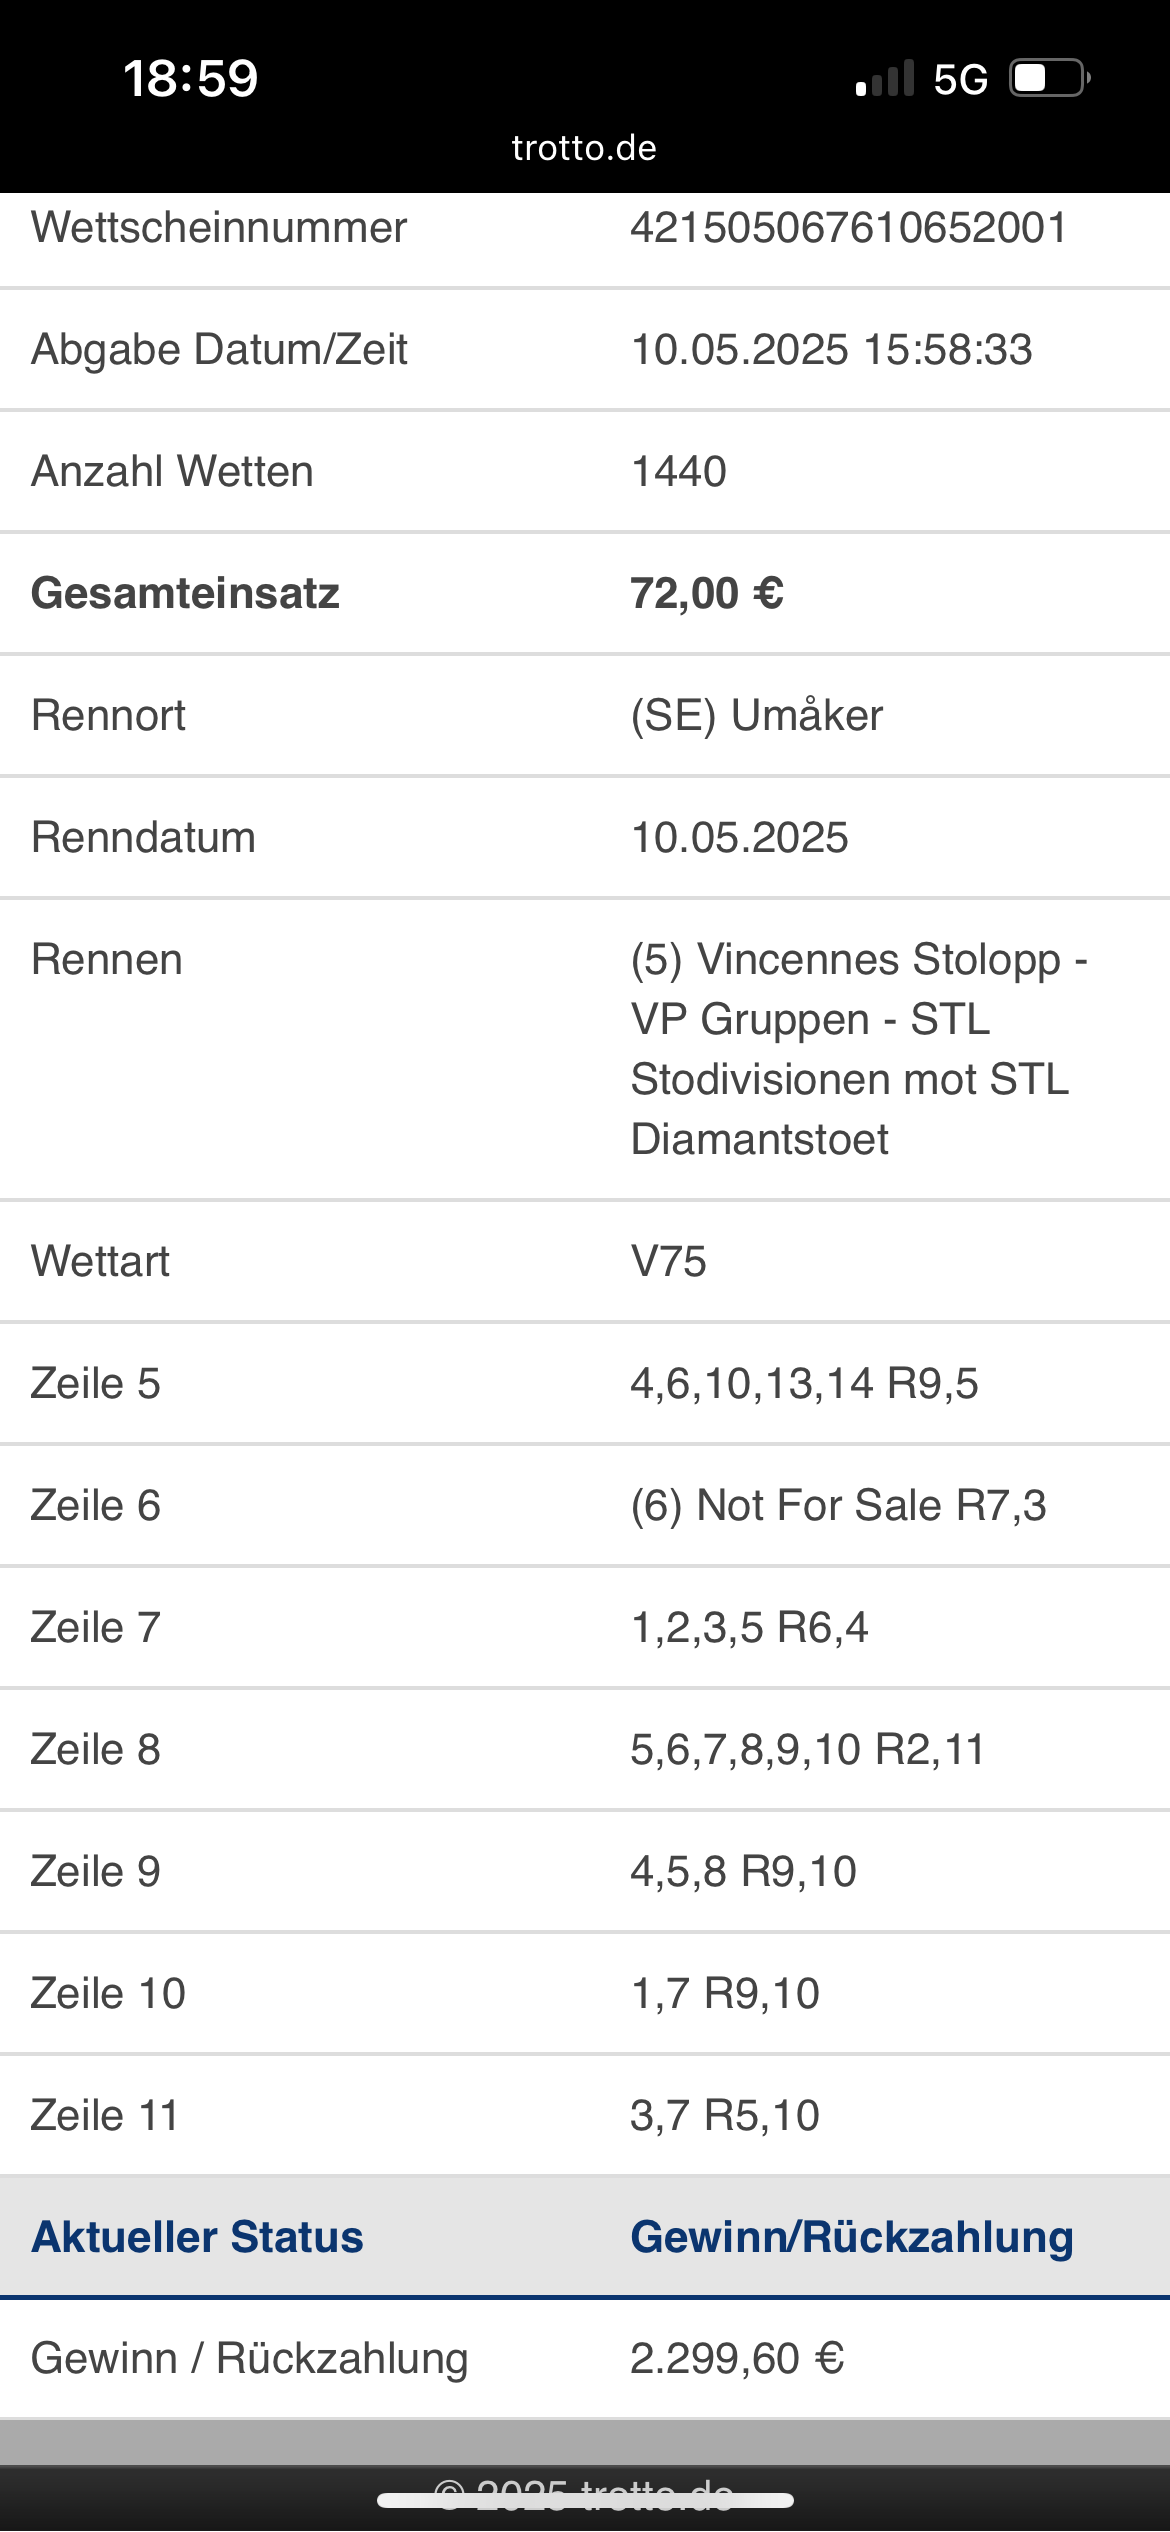Tap the Gewinn/Rückzahlung column header
Image resolution: width=1170 pixels, height=2532 pixels.
tap(852, 2237)
